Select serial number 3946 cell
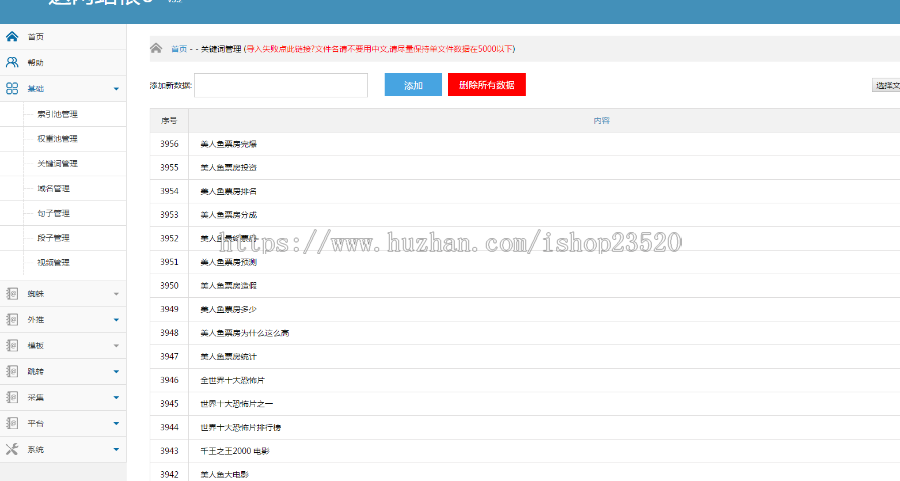Screen dimensions: 900x481 [169, 380]
